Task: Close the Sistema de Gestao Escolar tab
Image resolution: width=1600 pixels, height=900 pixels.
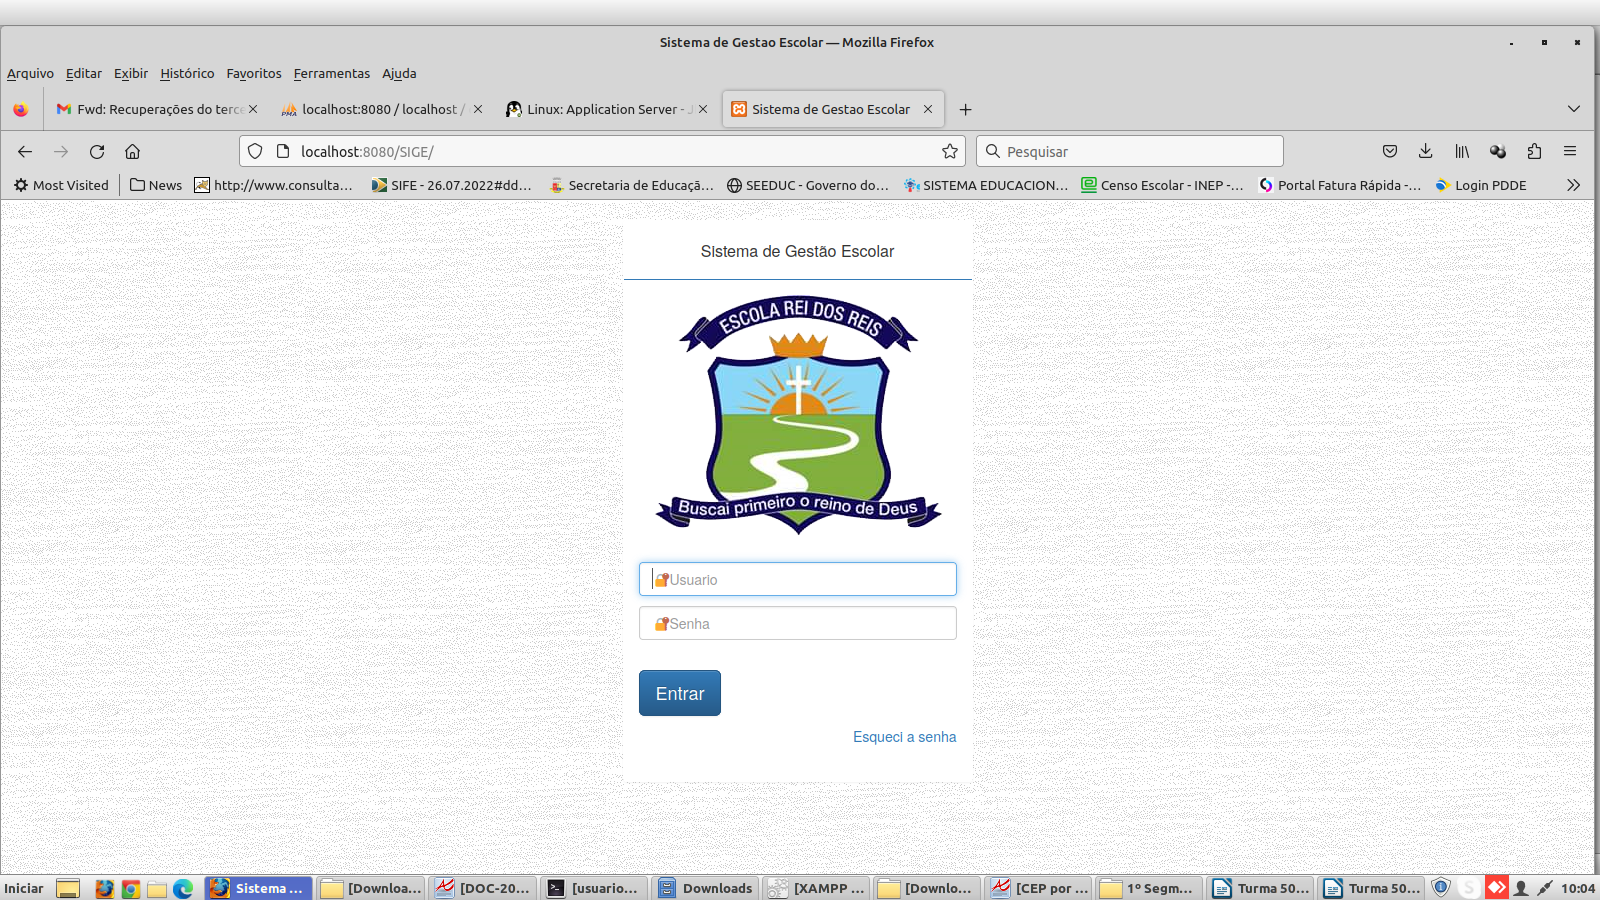Action: click(928, 109)
